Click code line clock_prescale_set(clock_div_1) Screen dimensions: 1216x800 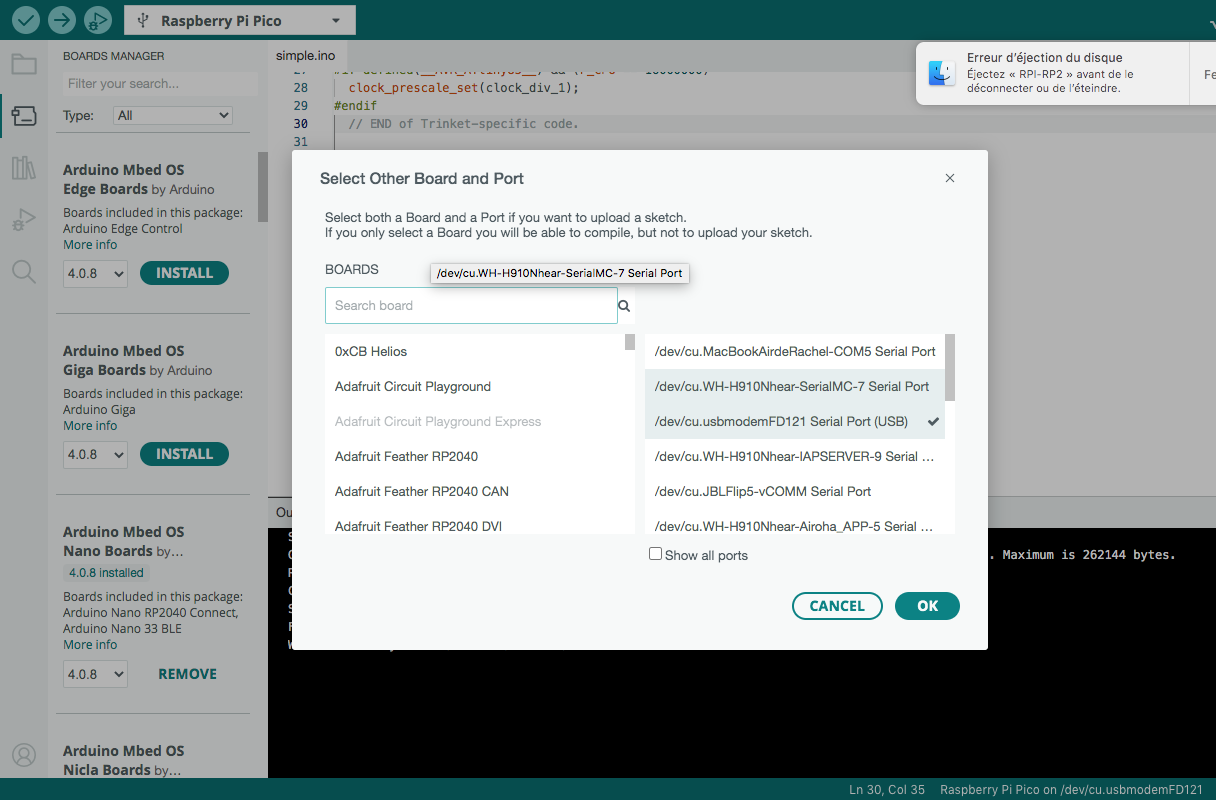click(464, 88)
